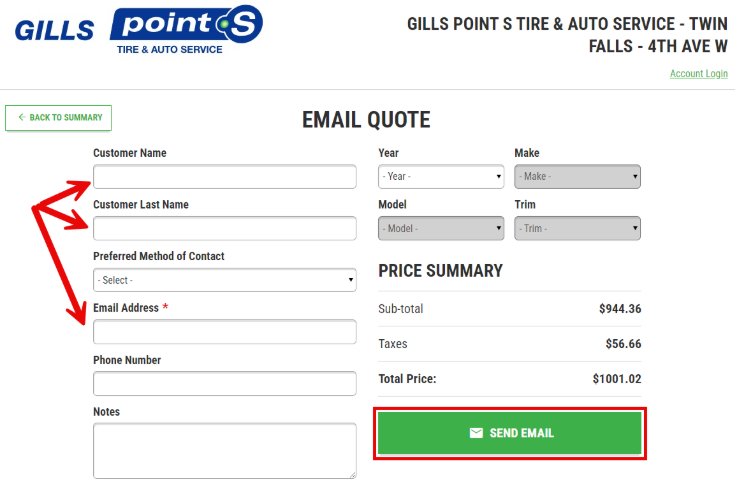
Task: Open the Make dropdown
Action: coord(578,177)
